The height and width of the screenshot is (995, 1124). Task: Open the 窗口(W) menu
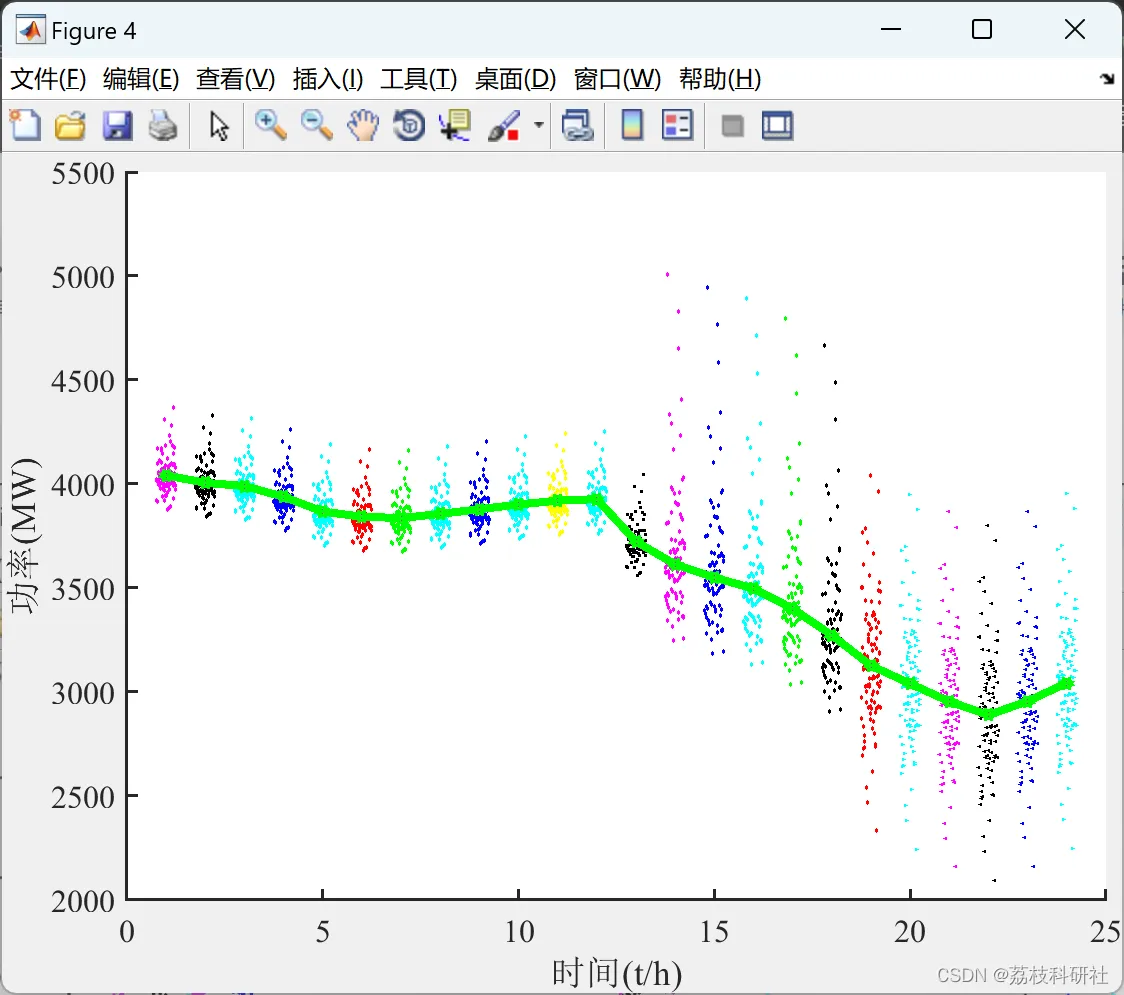coord(617,79)
